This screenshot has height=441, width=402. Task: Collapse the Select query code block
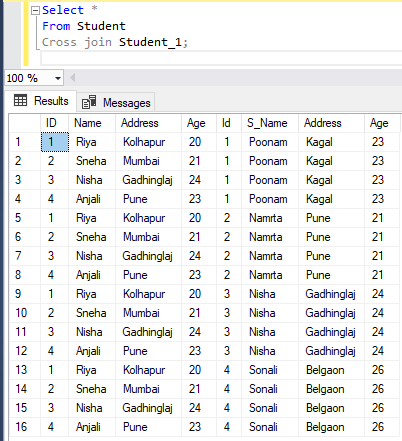[35, 11]
